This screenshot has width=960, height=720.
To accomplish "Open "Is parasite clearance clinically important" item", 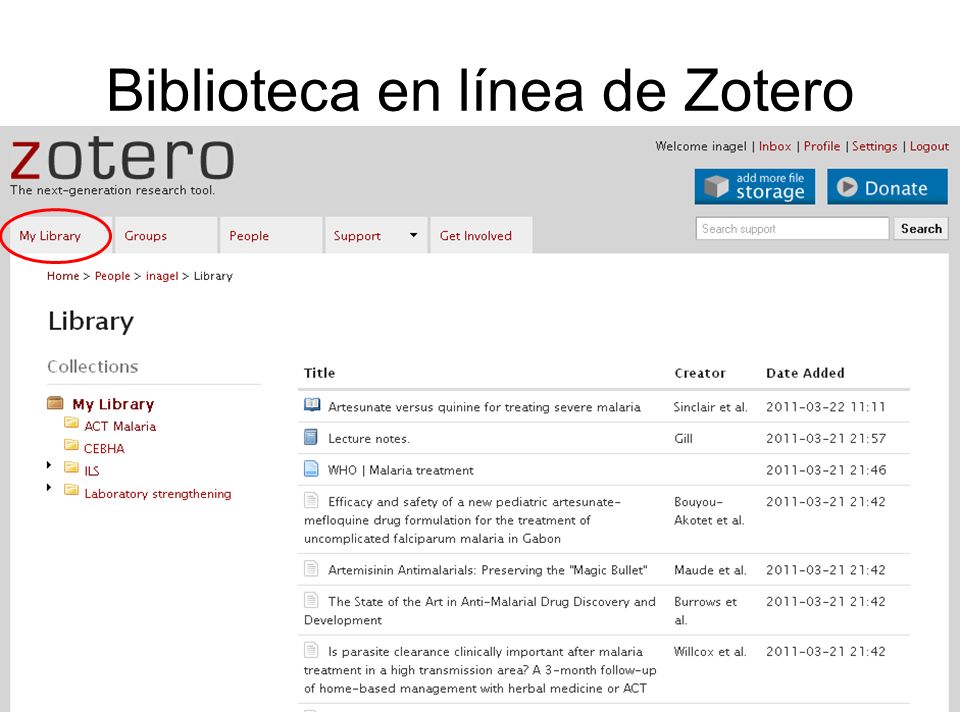I will [x=480, y=670].
